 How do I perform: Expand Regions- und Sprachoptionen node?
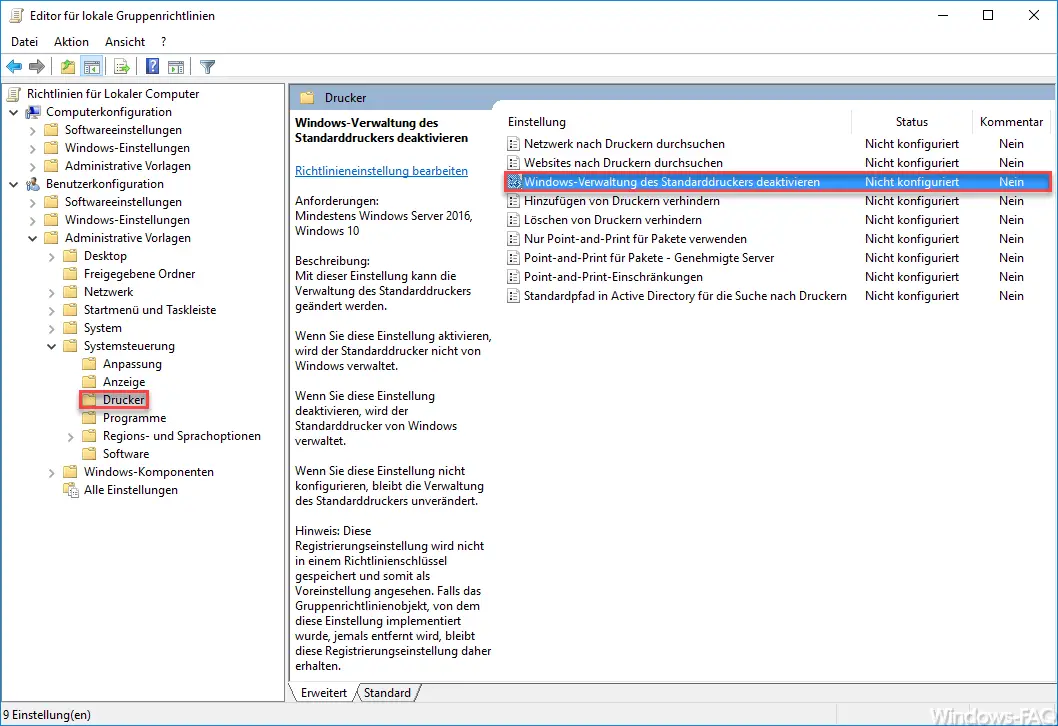[70, 437]
